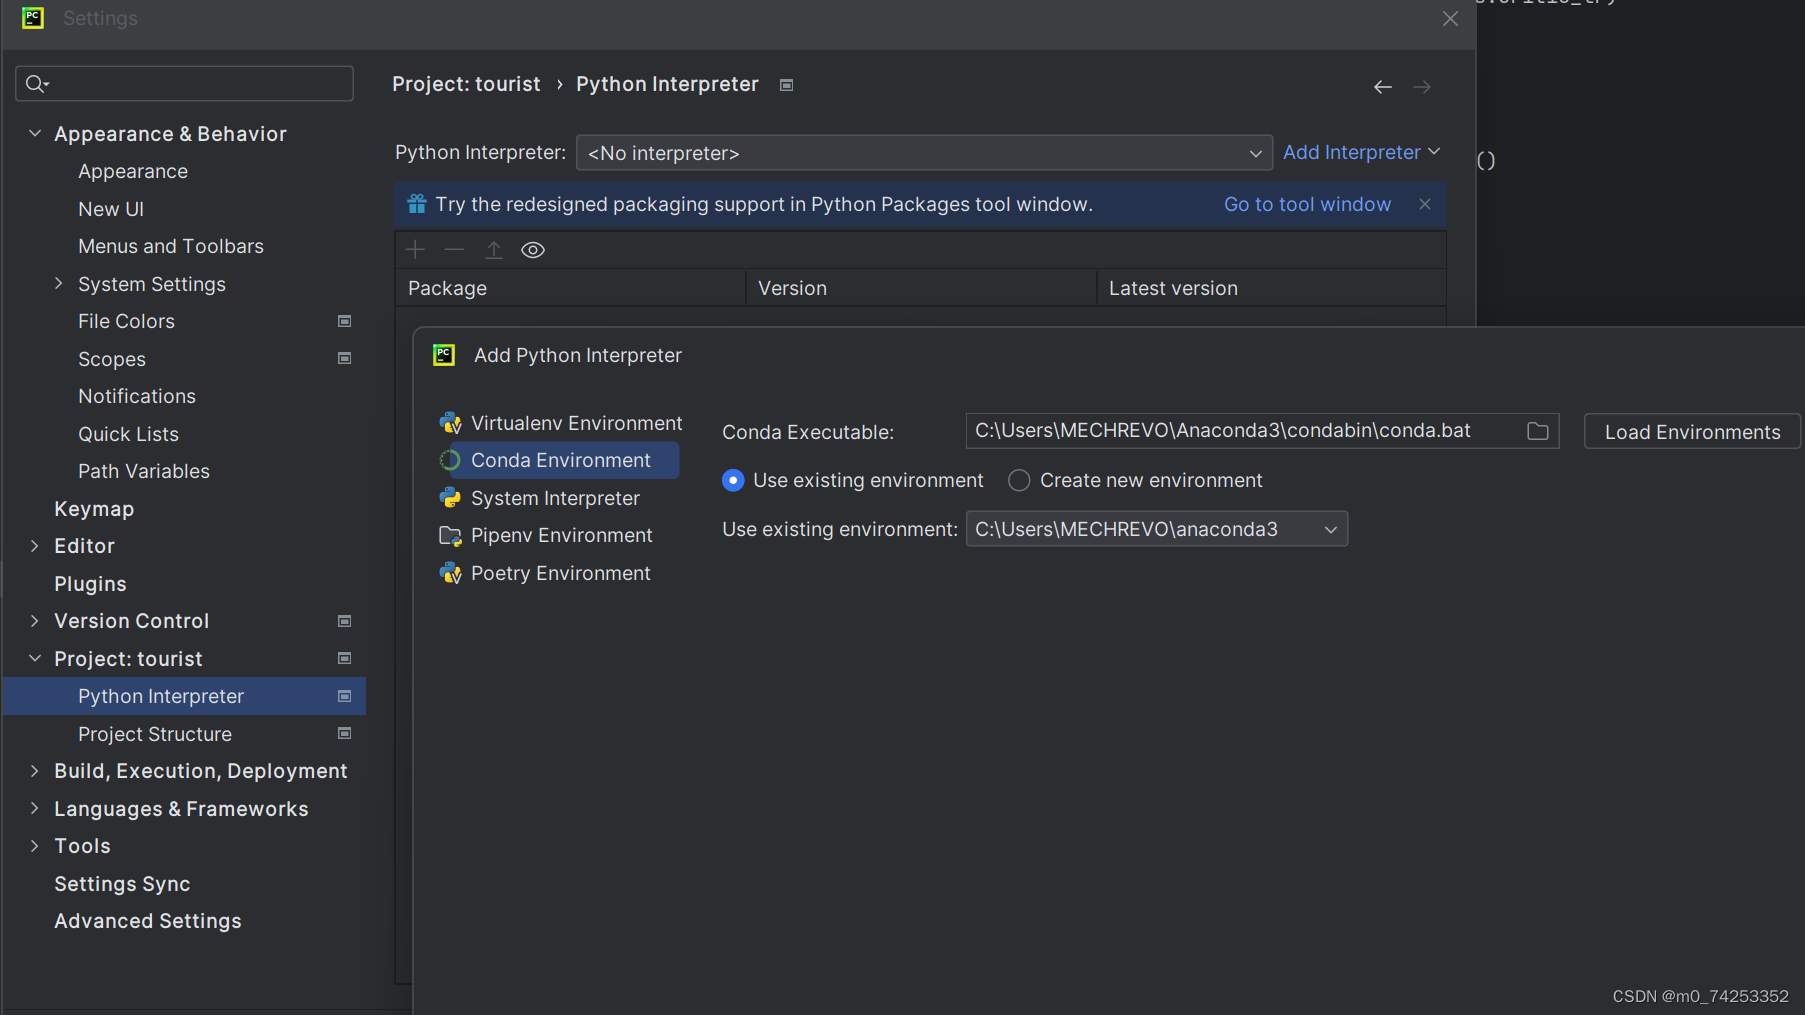Sort by Latest version column header
This screenshot has width=1805, height=1015.
point(1272,288)
